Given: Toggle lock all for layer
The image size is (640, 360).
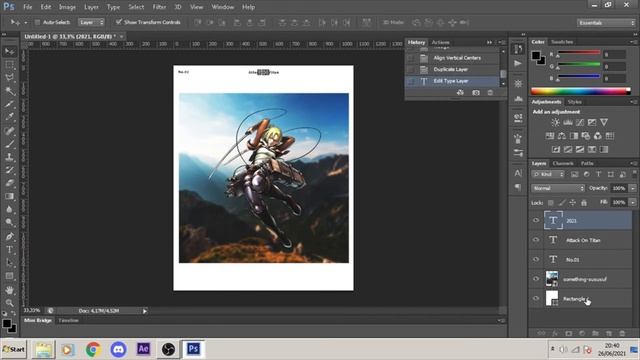Looking at the screenshot, I should (x=584, y=202).
